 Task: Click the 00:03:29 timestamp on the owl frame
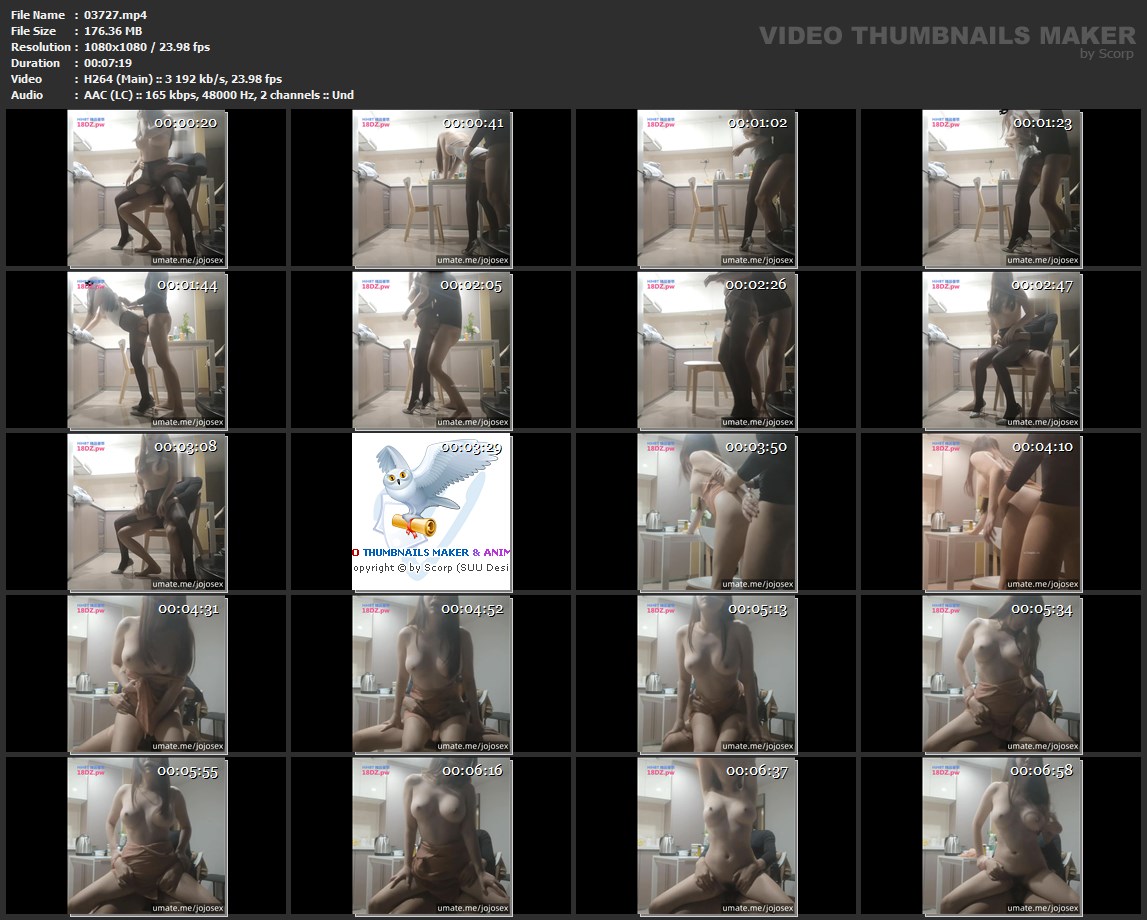[471, 447]
